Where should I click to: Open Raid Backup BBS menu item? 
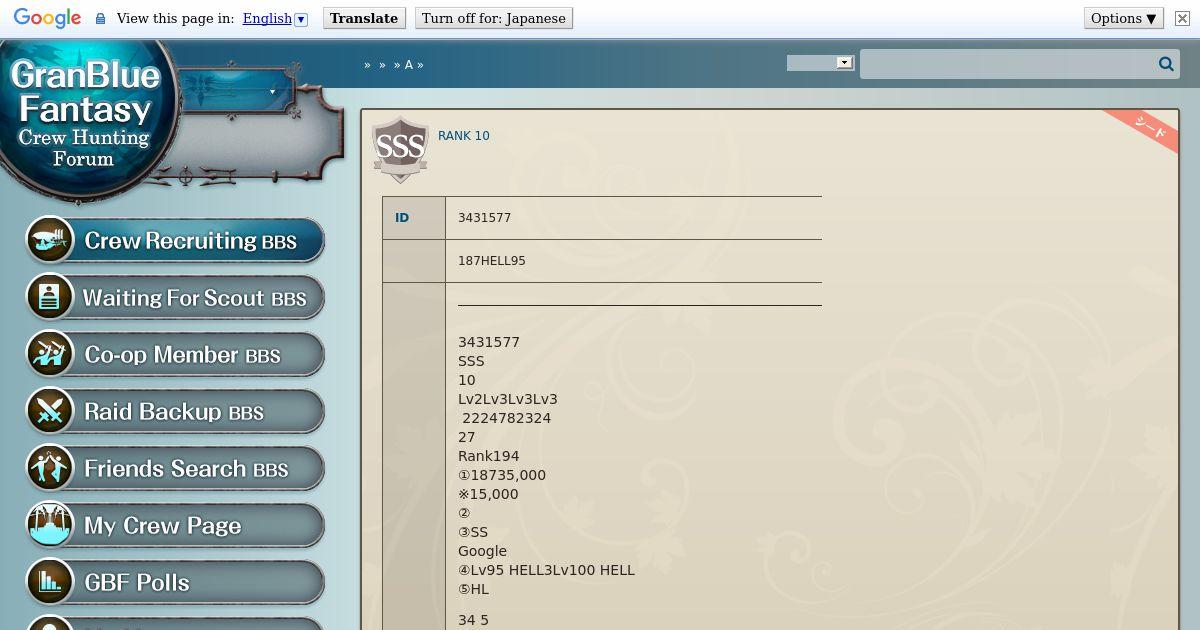(175, 411)
